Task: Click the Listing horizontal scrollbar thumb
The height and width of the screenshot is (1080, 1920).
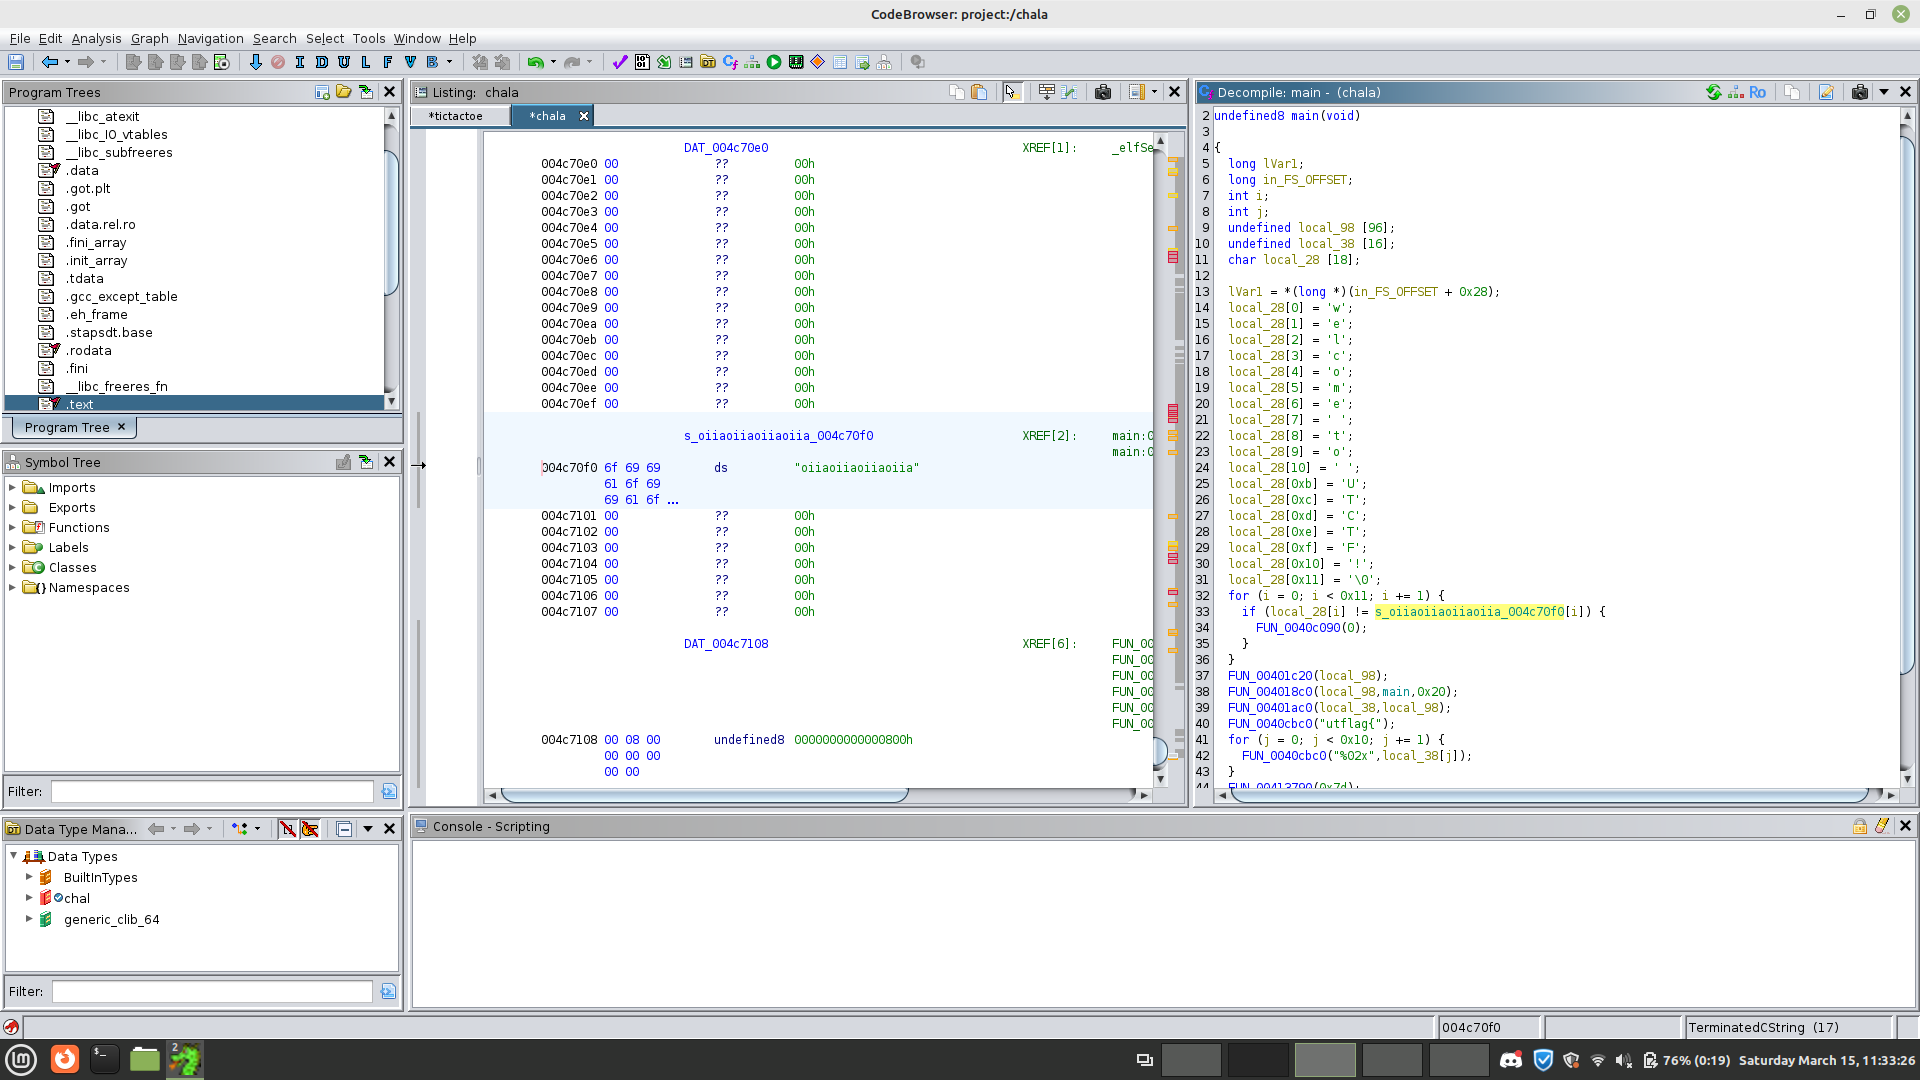Action: (704, 796)
